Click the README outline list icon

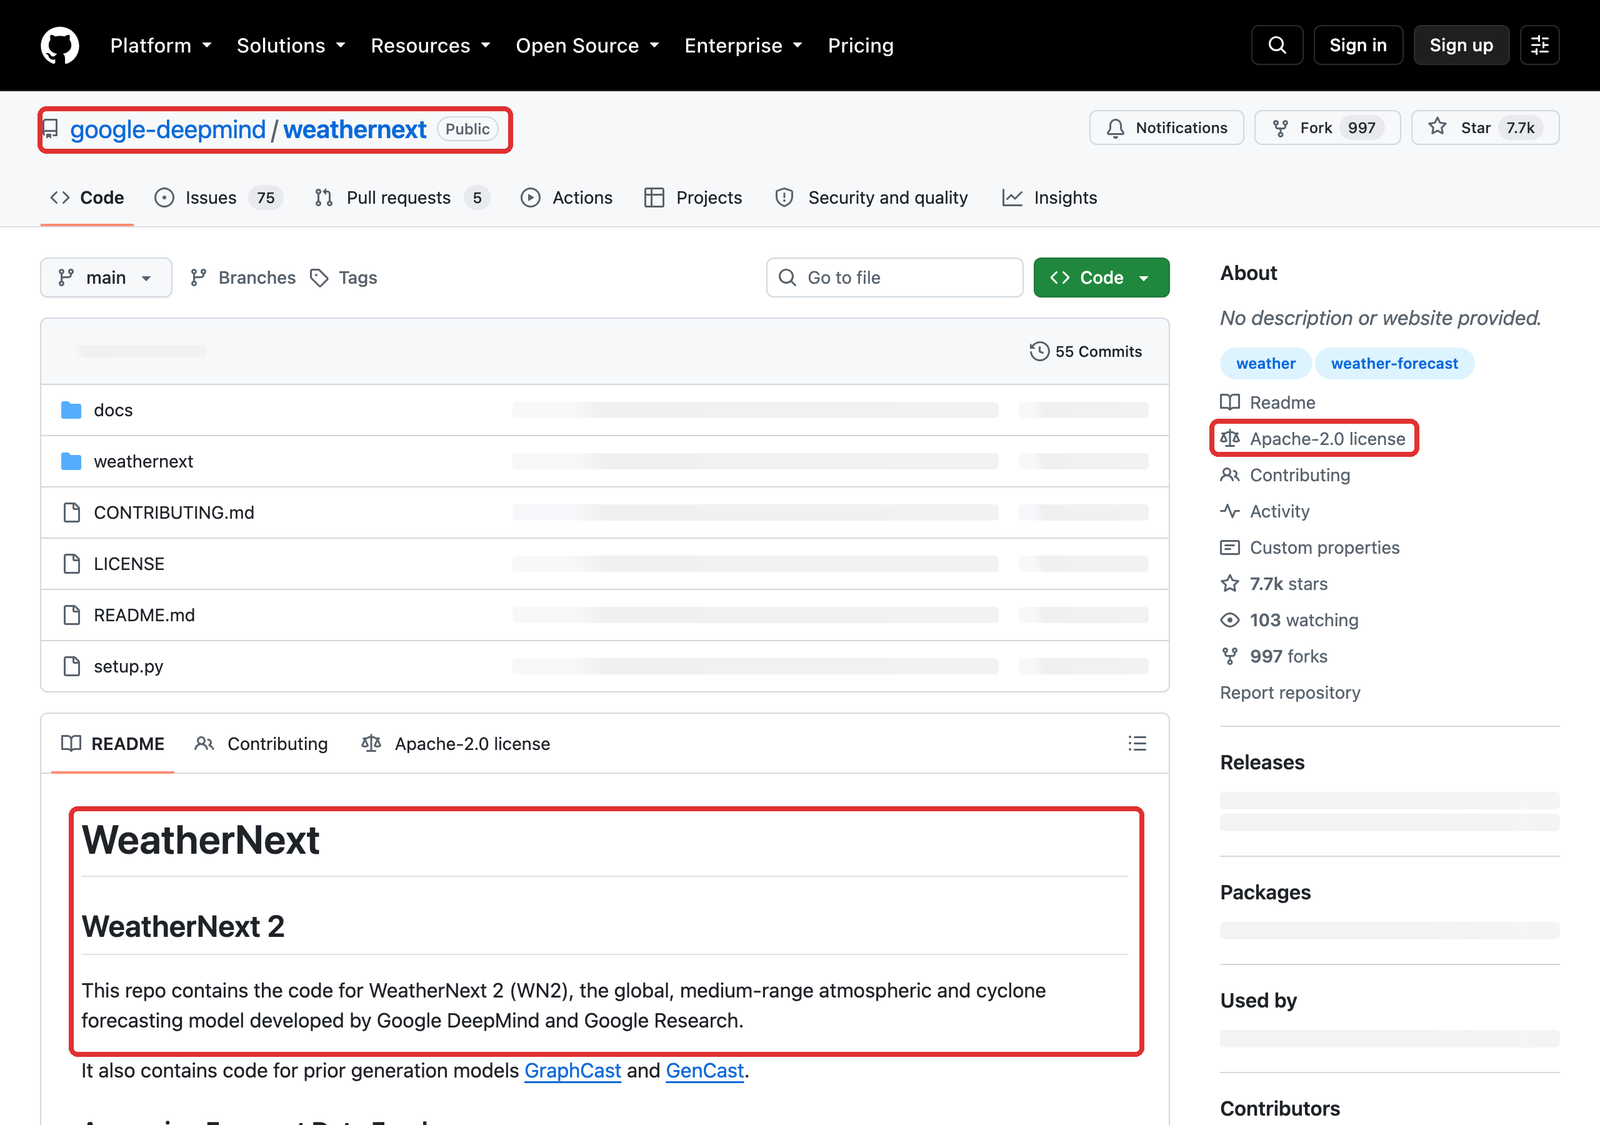click(1137, 743)
